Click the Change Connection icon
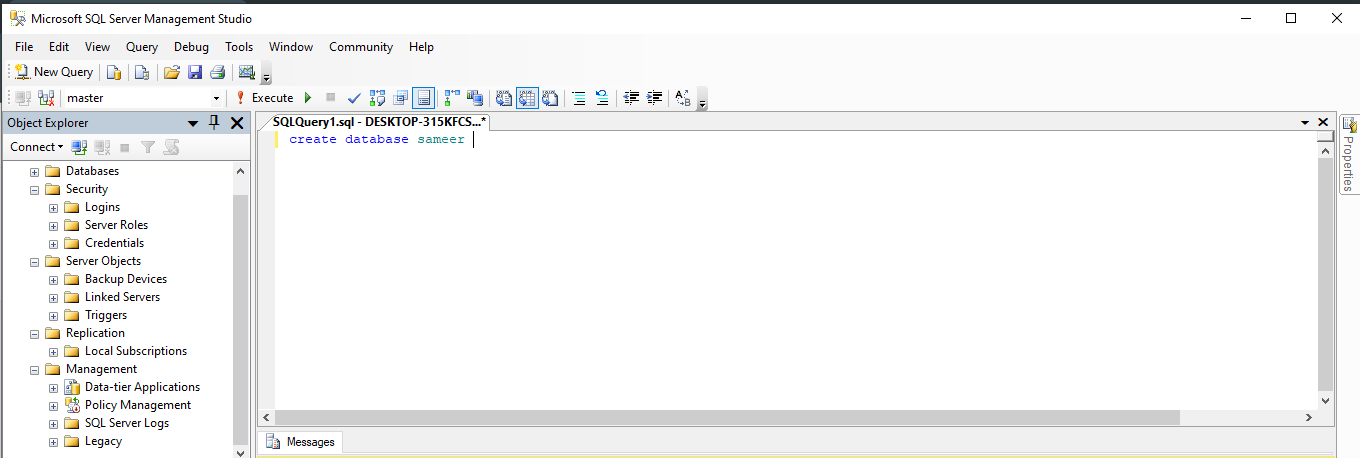 click(x=46, y=98)
